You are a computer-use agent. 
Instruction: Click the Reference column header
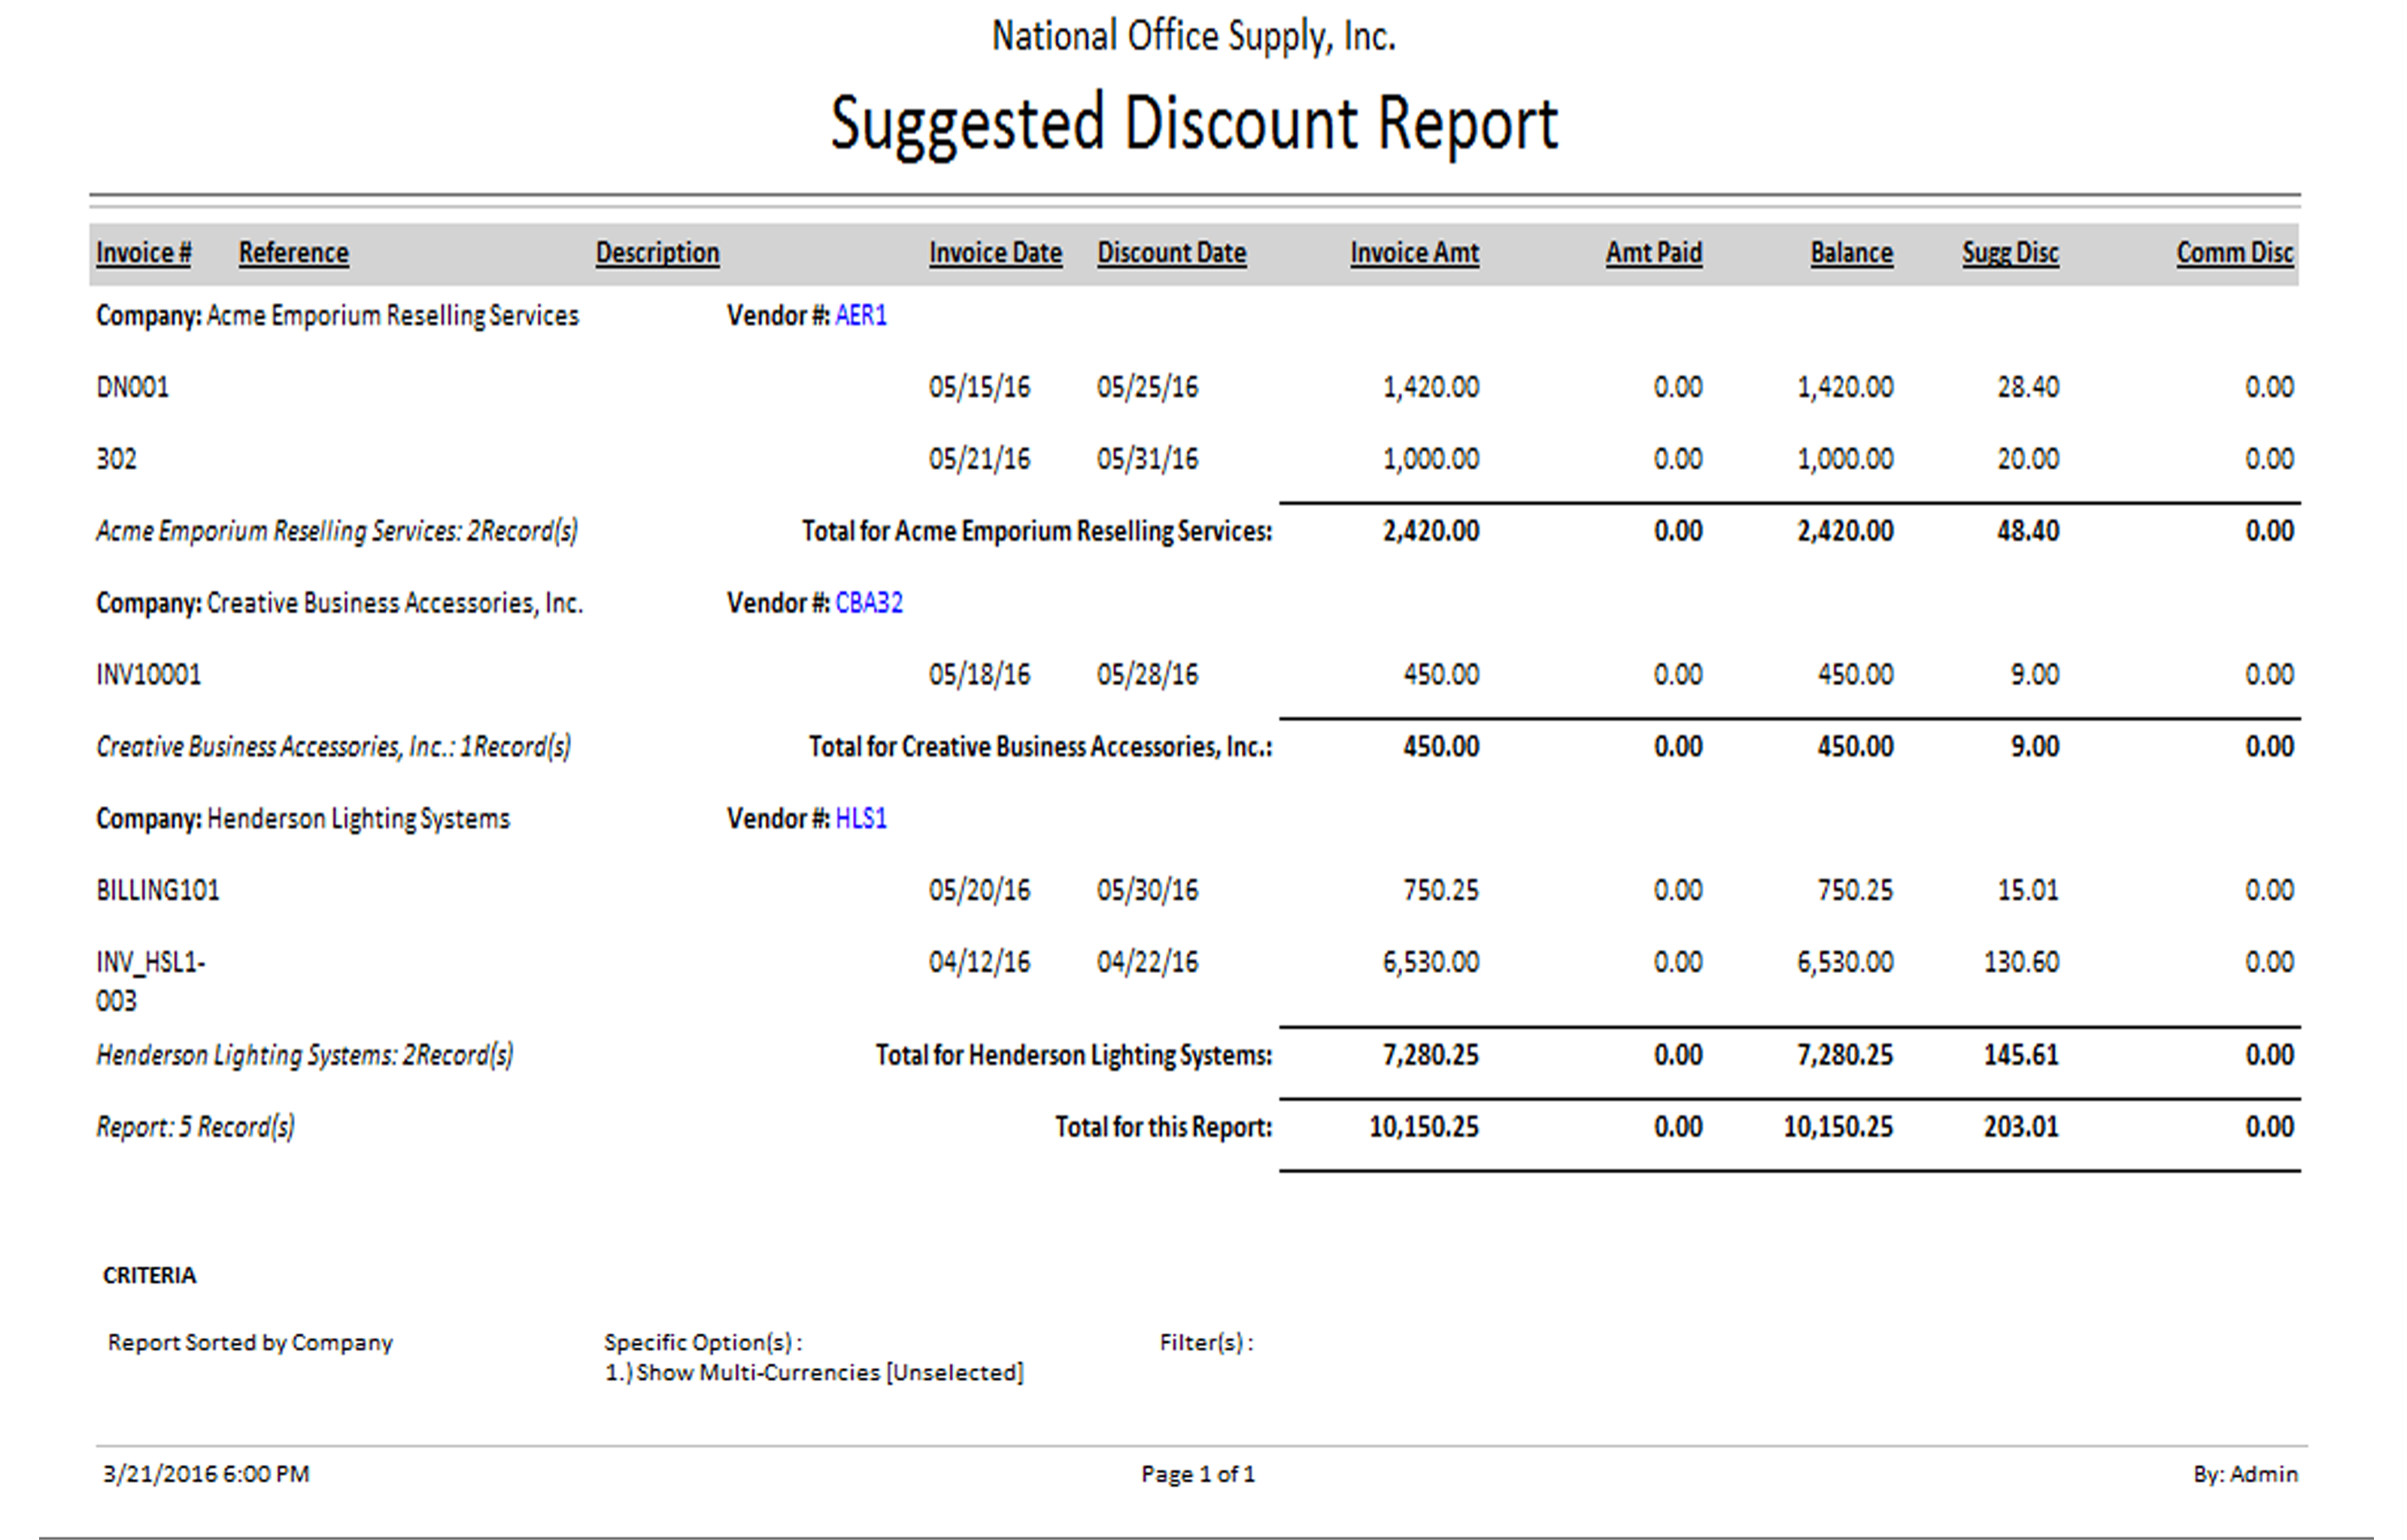[x=293, y=253]
